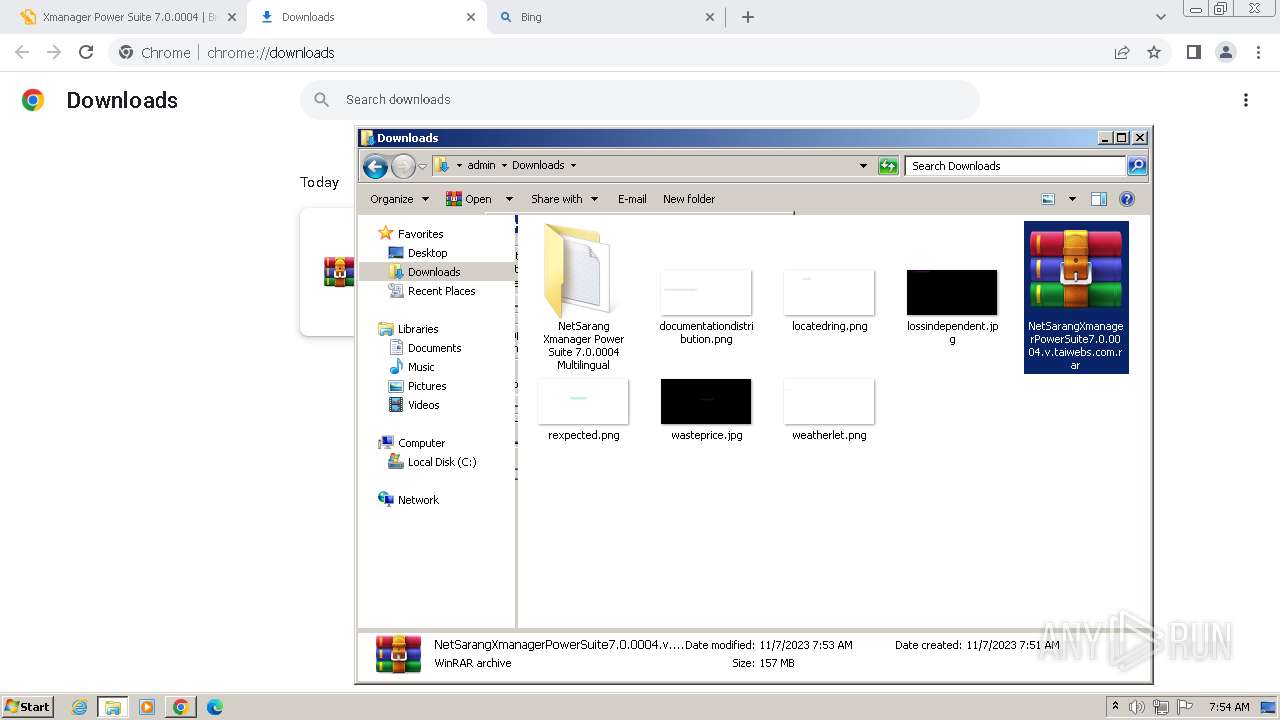Image resolution: width=1280 pixels, height=720 pixels.
Task: Open Chrome tab search chevron
Action: click(1160, 17)
